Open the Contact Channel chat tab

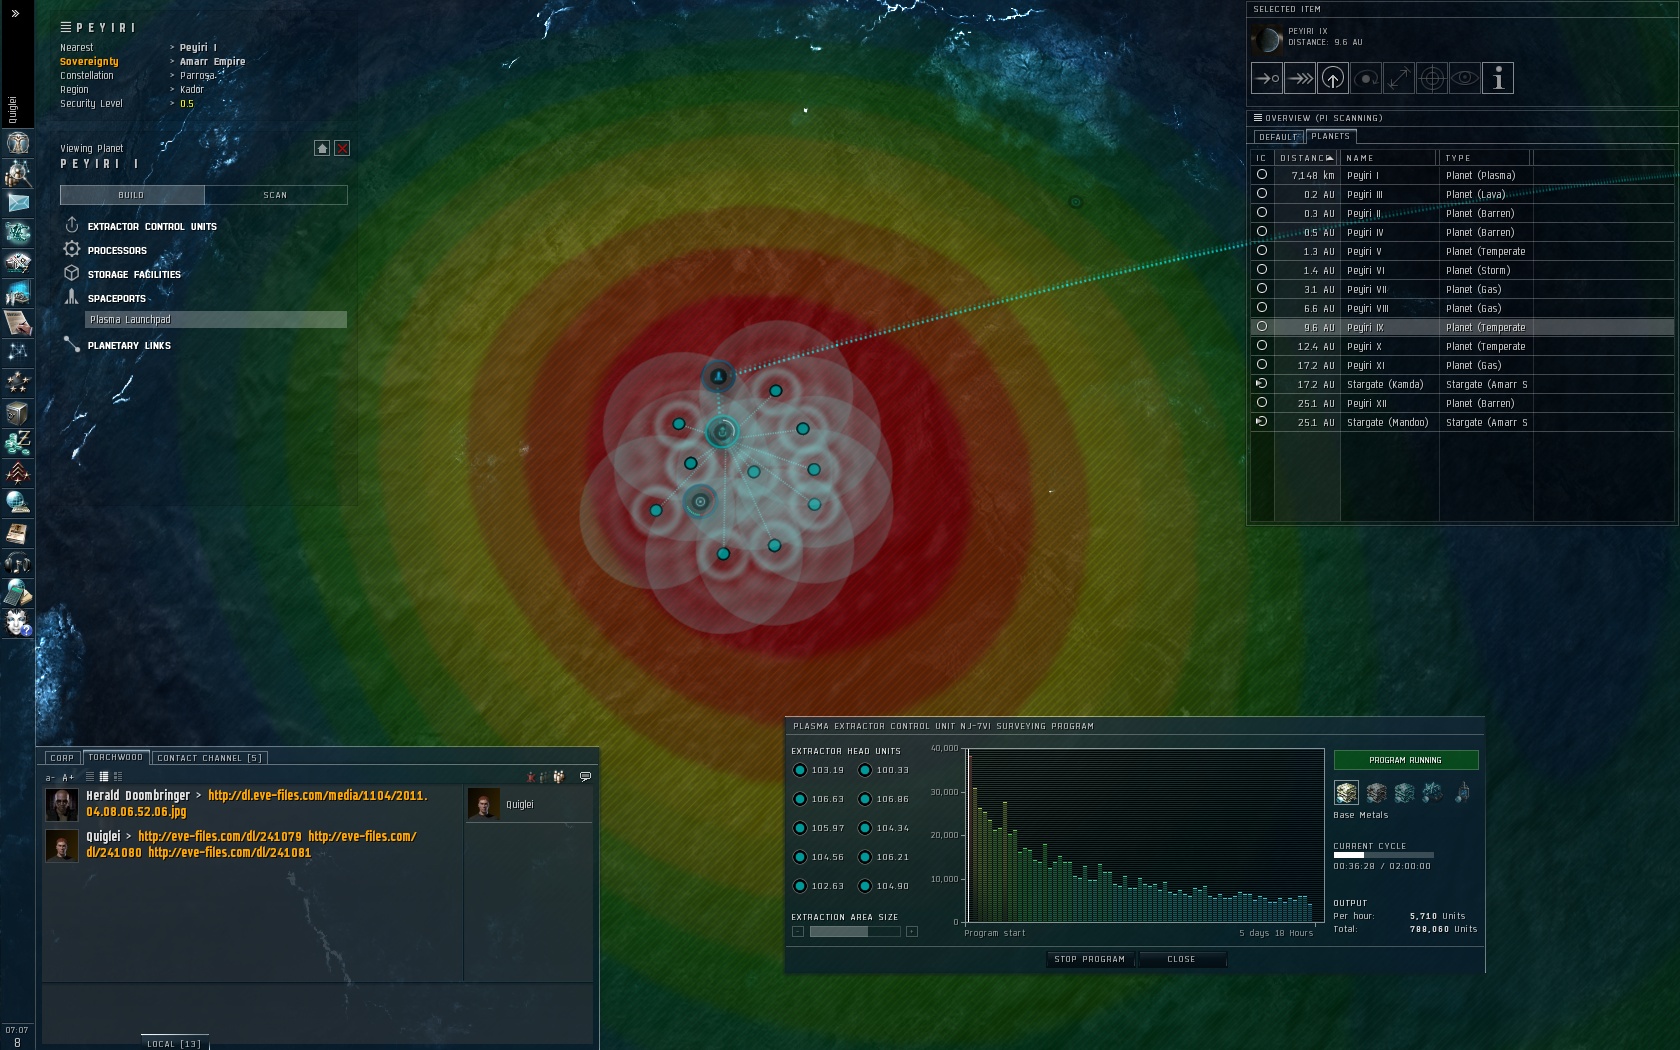(210, 758)
